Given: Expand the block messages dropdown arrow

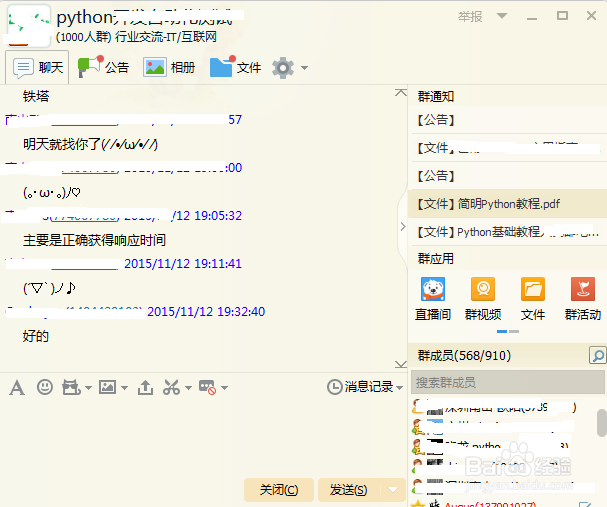Looking at the screenshot, I should tap(225, 387).
